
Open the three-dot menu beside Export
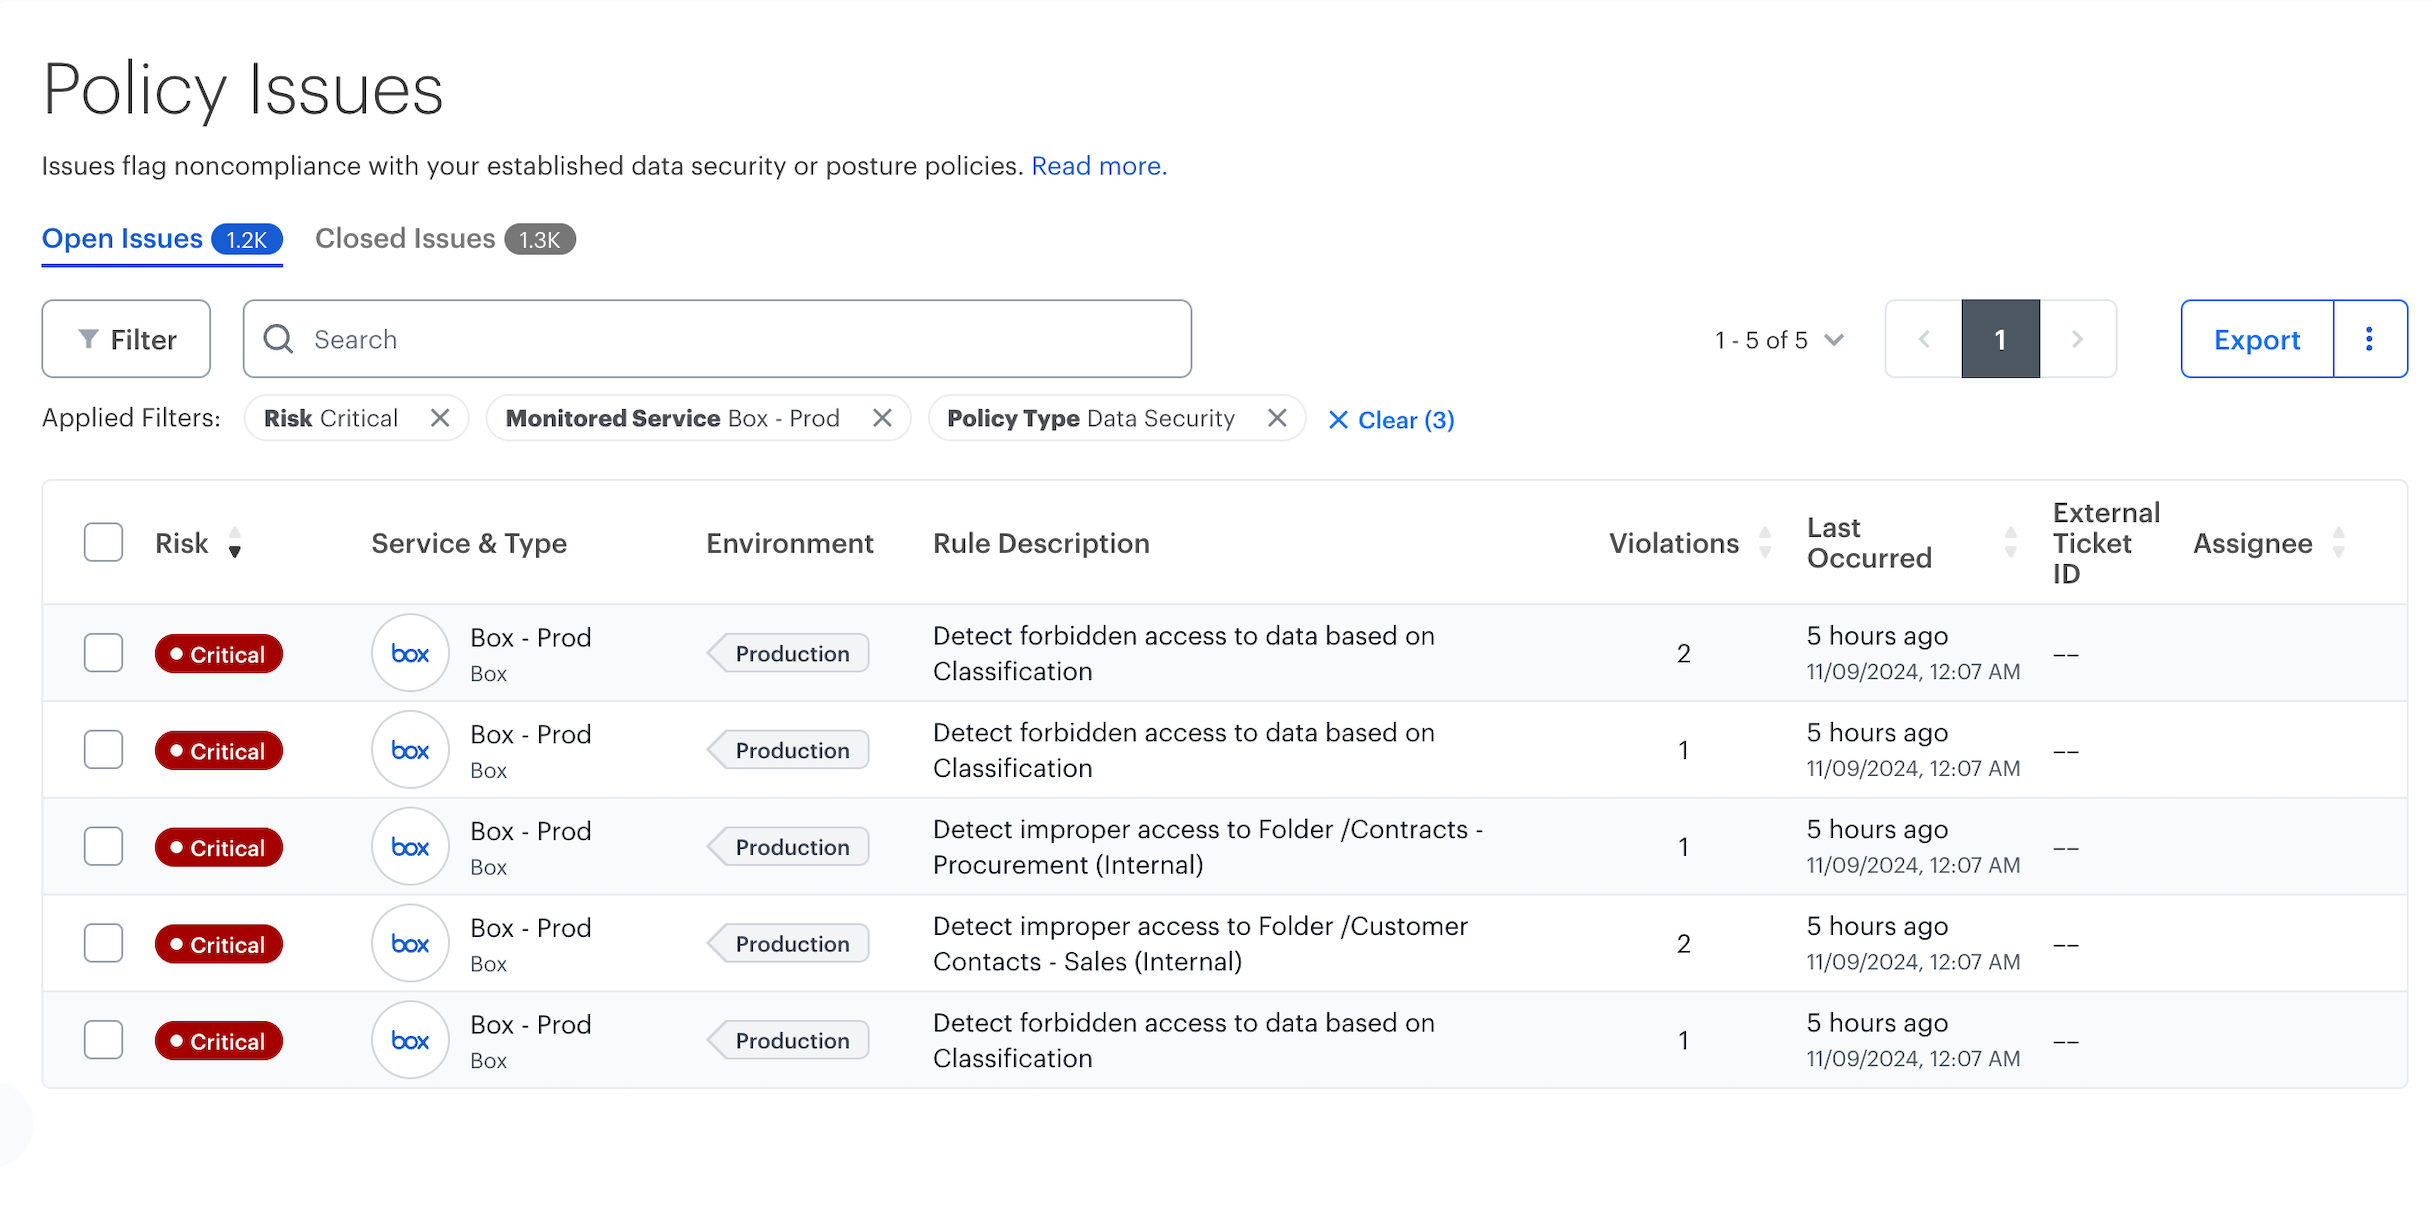[x=2369, y=339]
